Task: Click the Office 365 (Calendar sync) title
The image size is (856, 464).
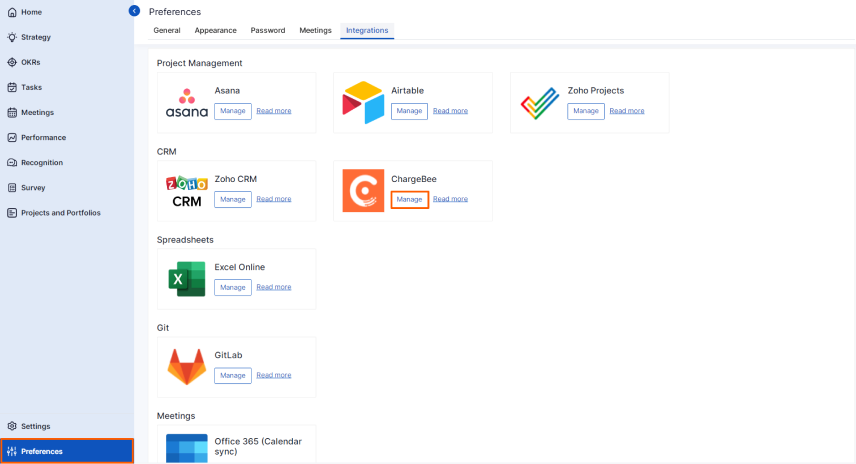Action: (258, 447)
